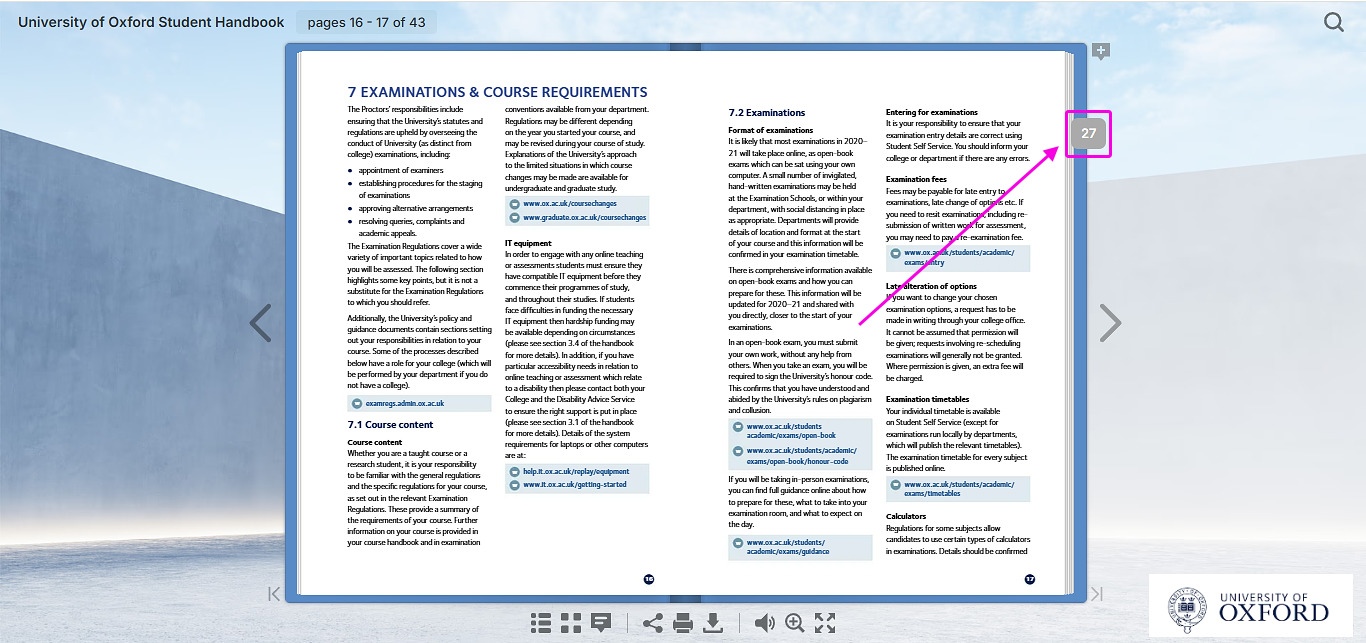This screenshot has height=643, width=1366.
Task: Click the pages 16 - 17 of 43 field
Action: (366, 22)
